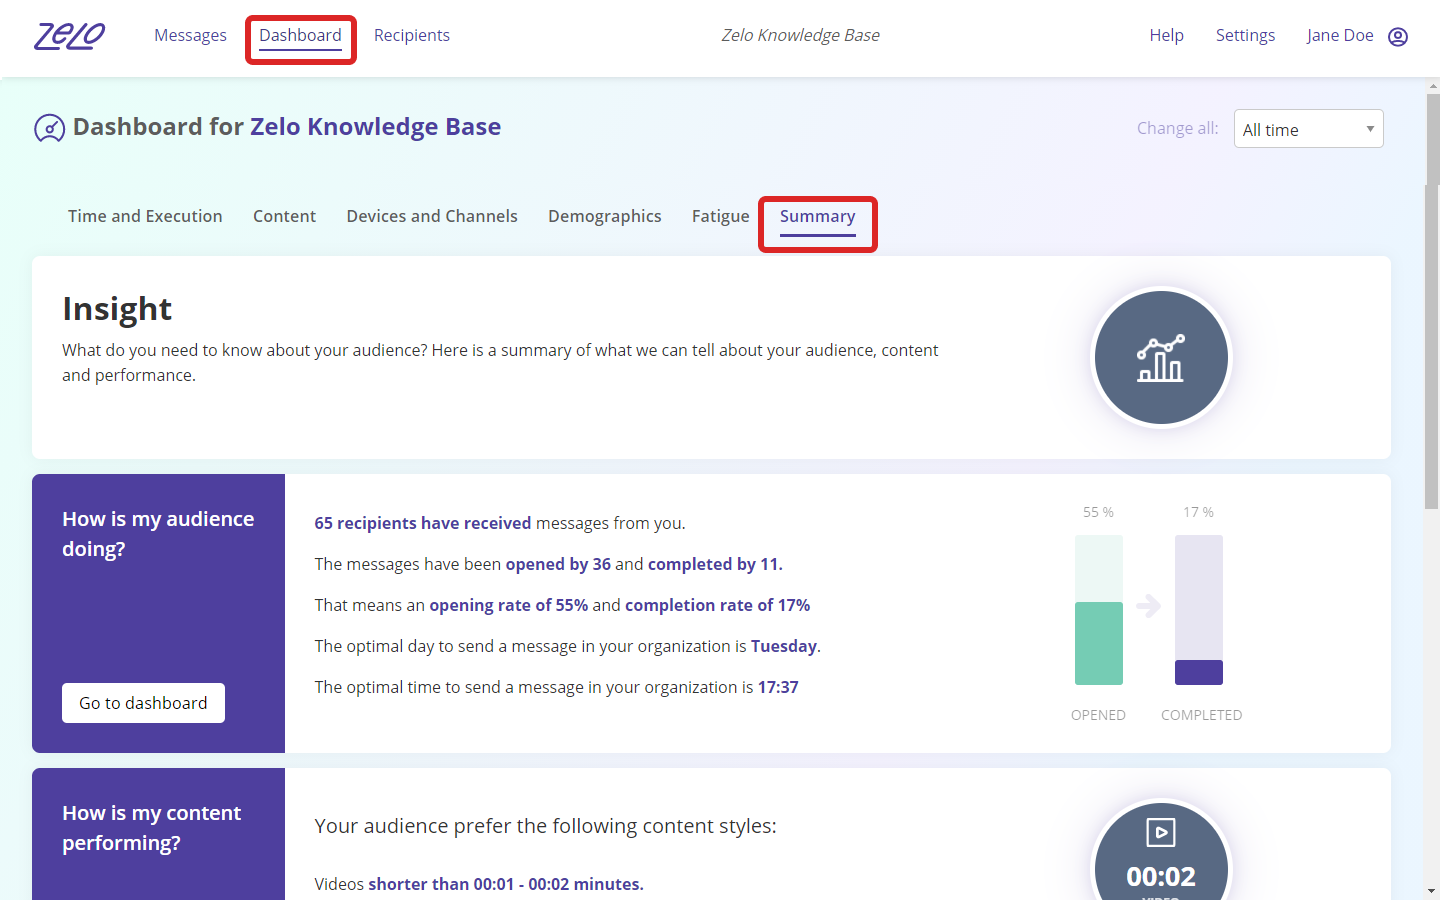Screen dimensions: 1440x900
Task: Click 'opening rate of 55%' text
Action: 508,605
